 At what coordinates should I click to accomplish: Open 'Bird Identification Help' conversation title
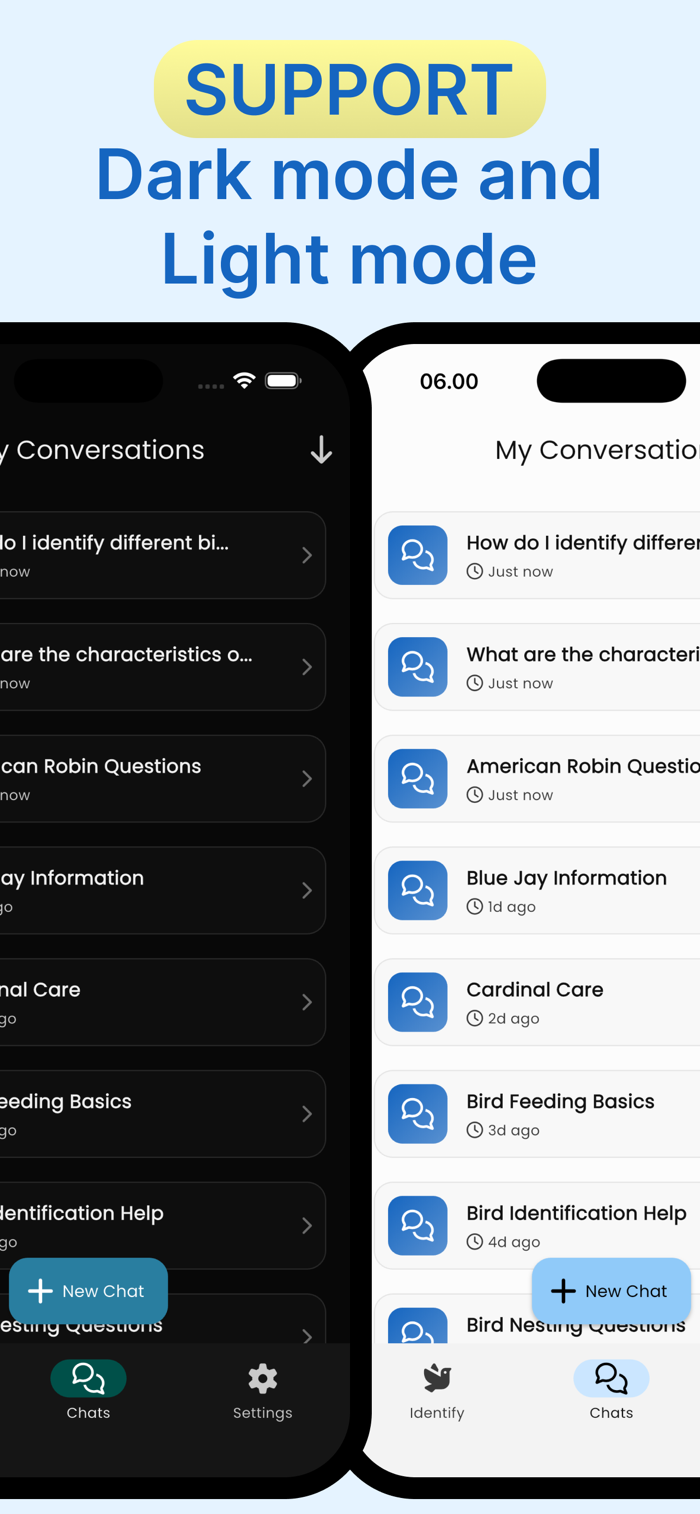pyautogui.click(x=576, y=1214)
